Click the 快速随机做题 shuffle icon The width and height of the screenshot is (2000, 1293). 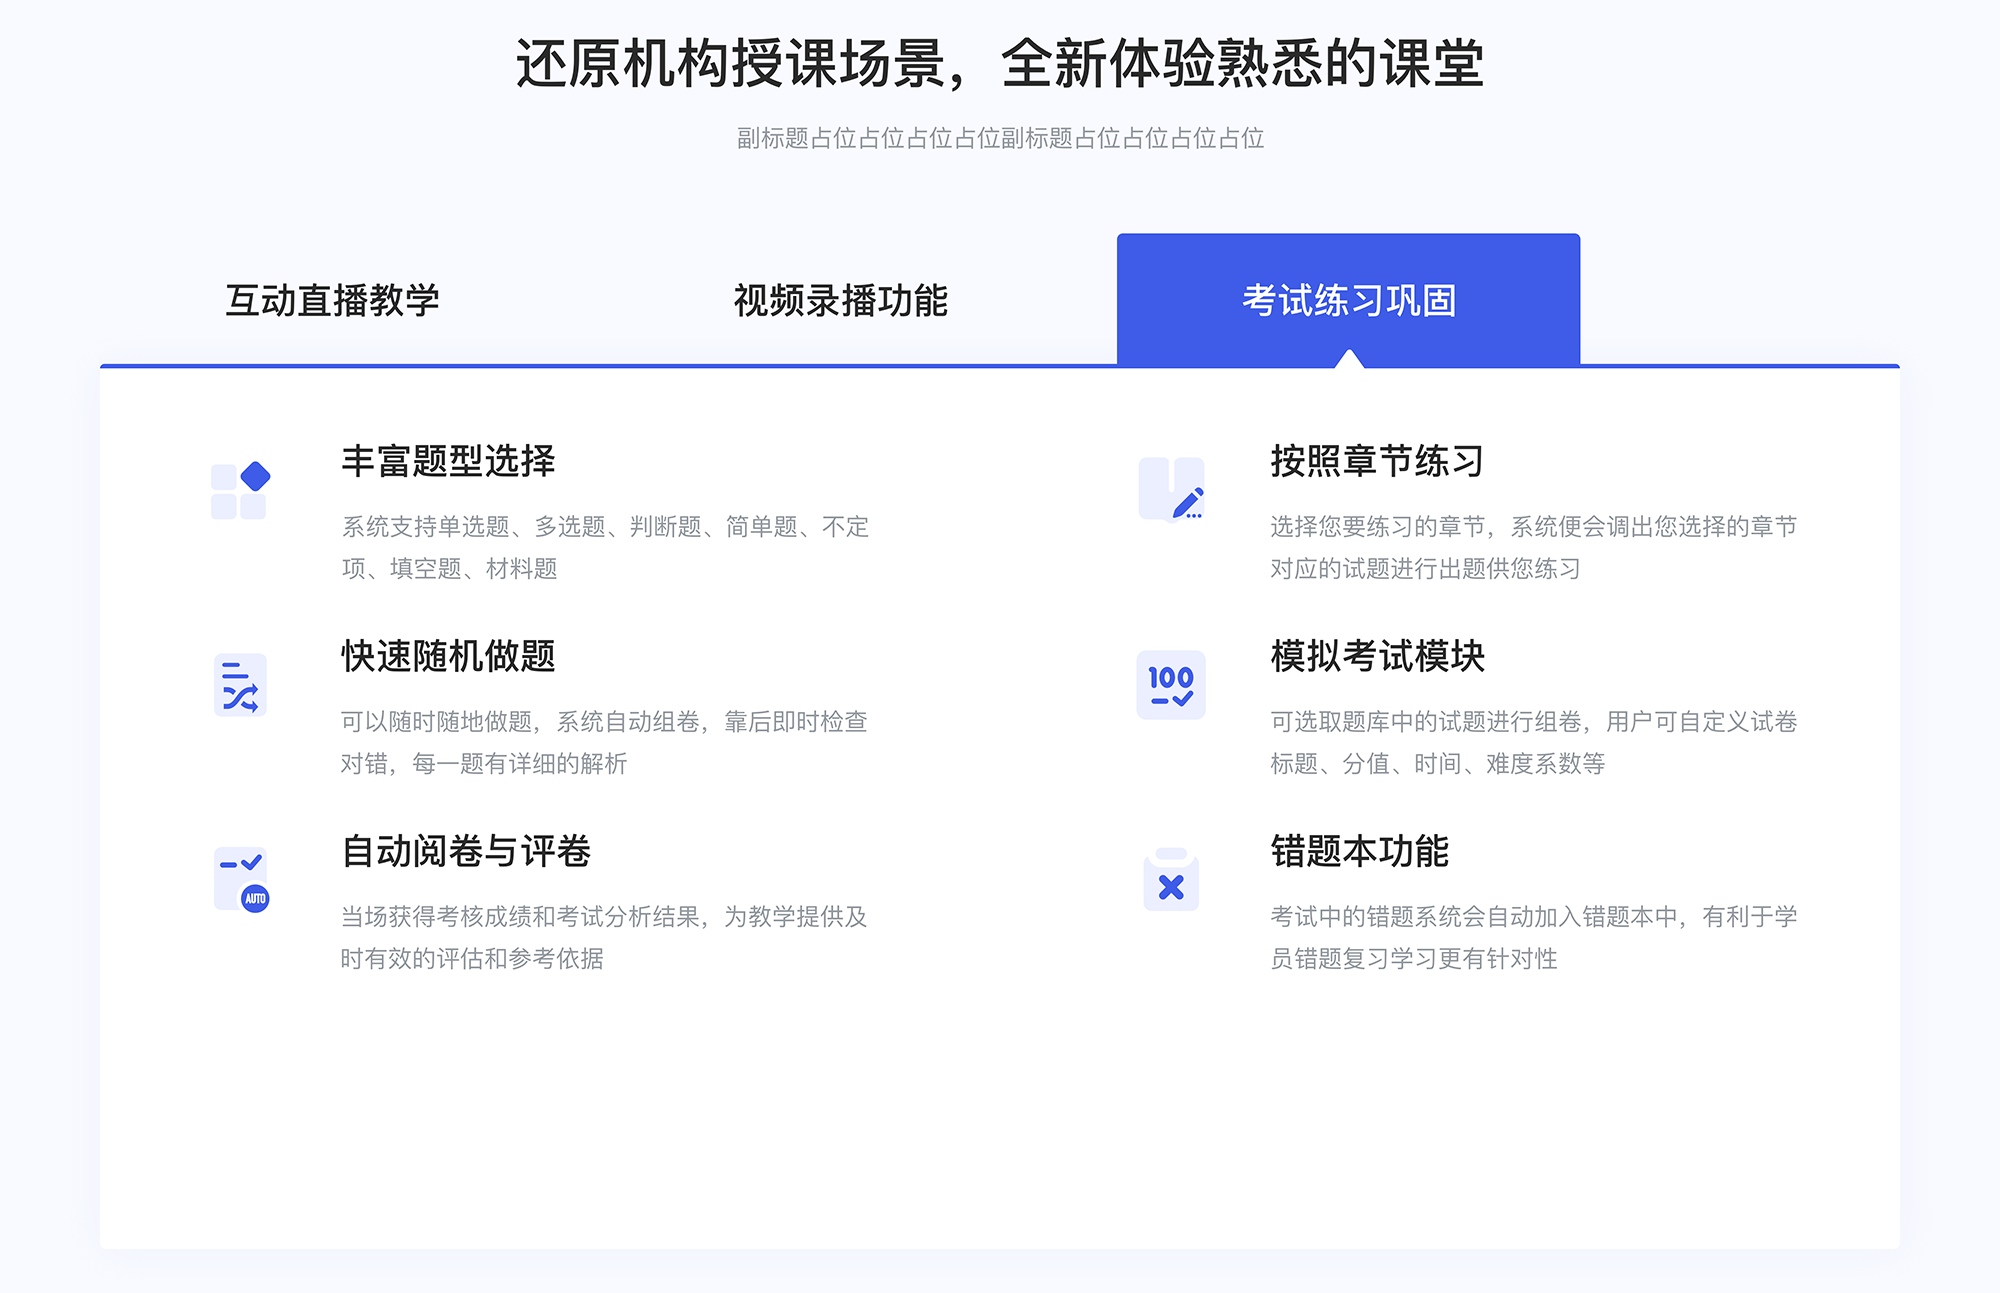239,684
